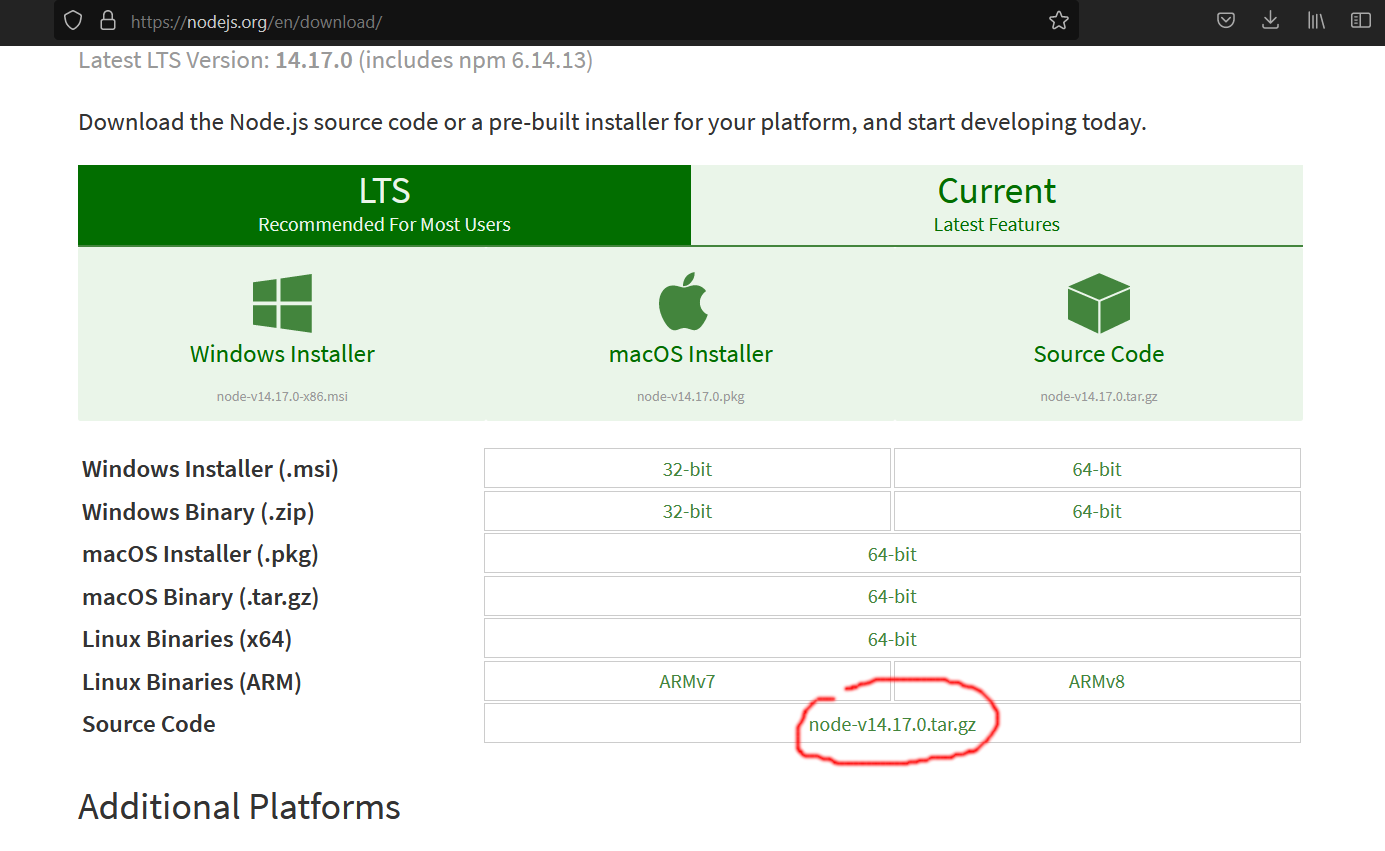This screenshot has height=851, width=1385.
Task: Download 32-bit Windows Installer (.msi)
Action: point(687,469)
